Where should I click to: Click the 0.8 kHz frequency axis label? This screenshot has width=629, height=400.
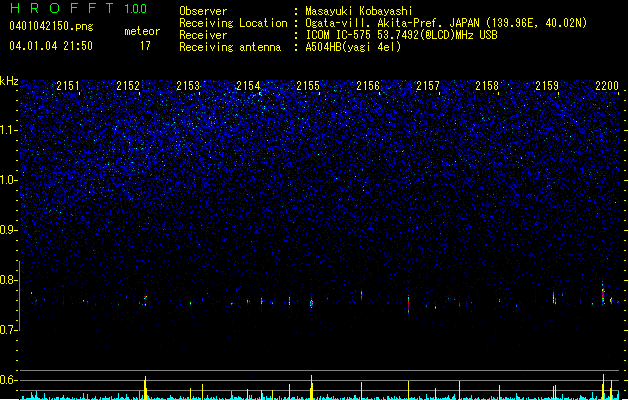(9, 280)
